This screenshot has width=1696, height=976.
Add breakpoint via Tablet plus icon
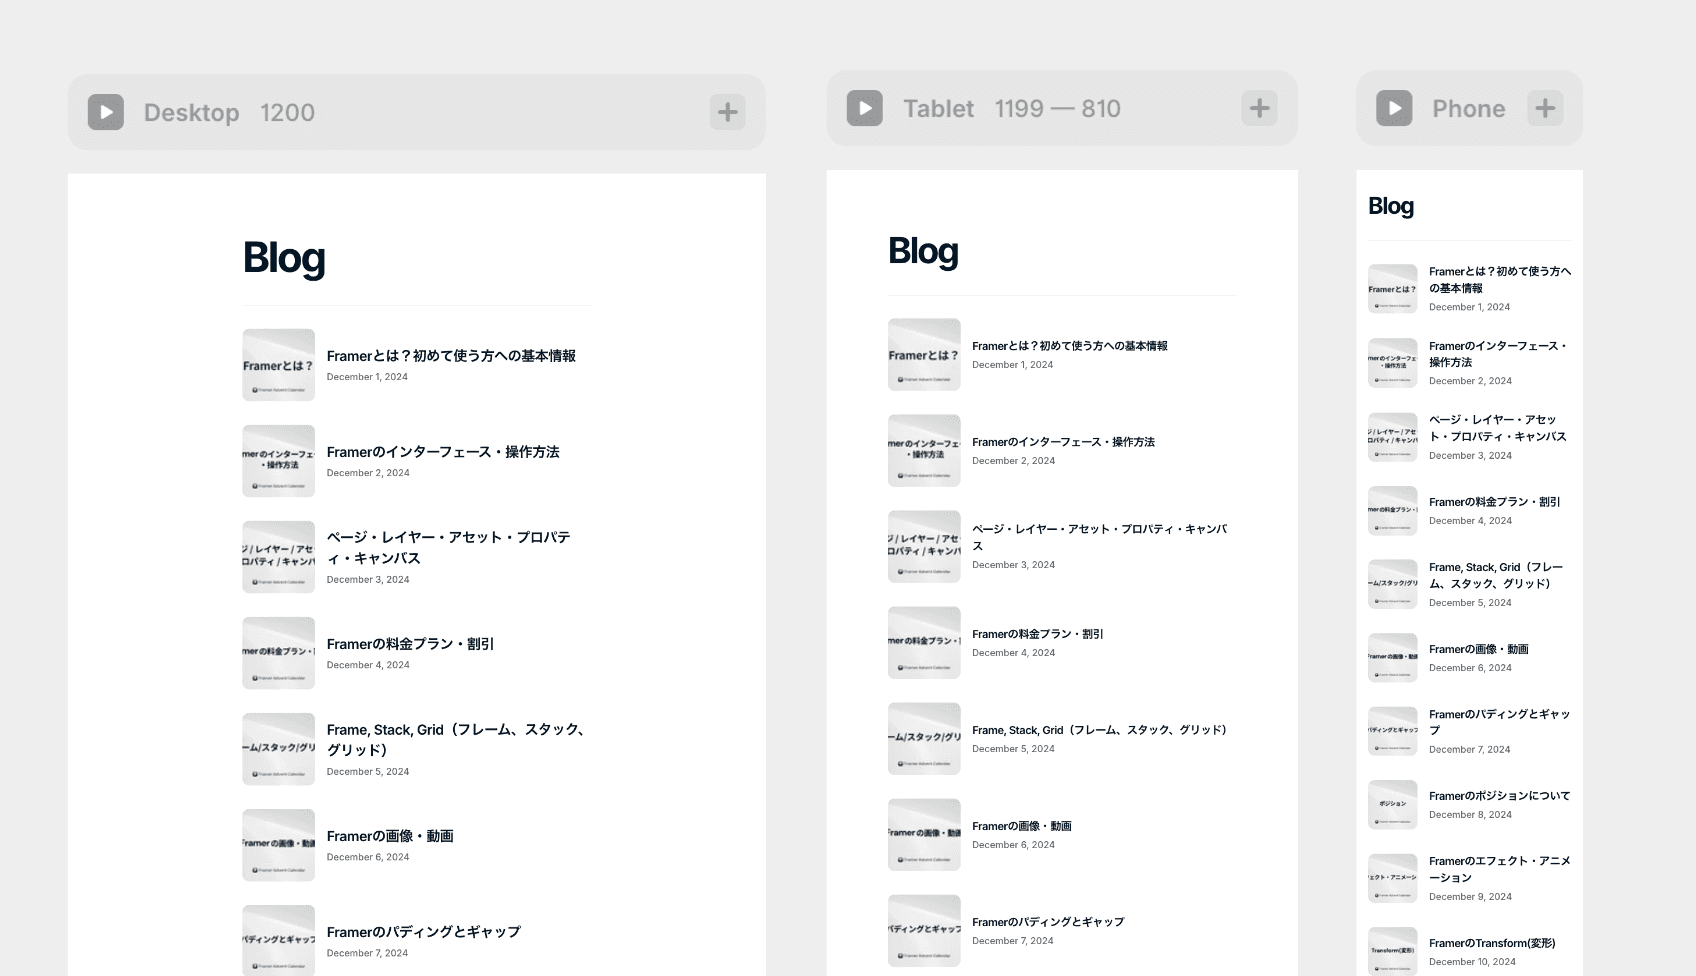(1260, 108)
